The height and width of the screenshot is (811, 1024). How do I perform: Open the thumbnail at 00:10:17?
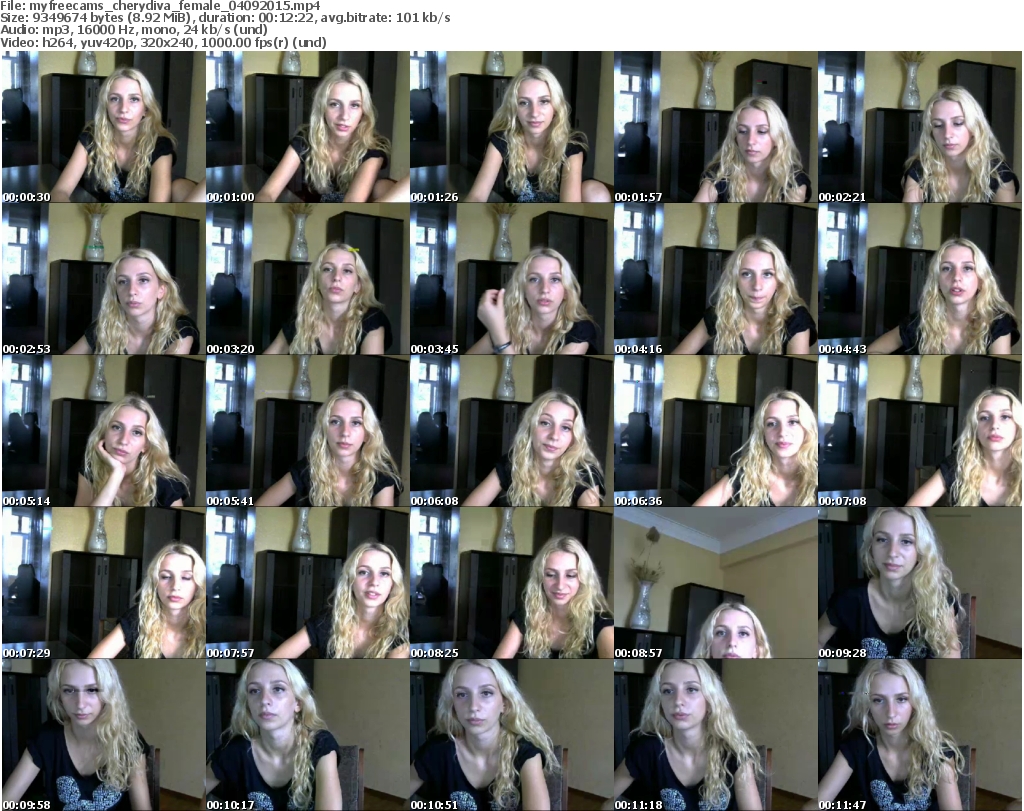[308, 735]
